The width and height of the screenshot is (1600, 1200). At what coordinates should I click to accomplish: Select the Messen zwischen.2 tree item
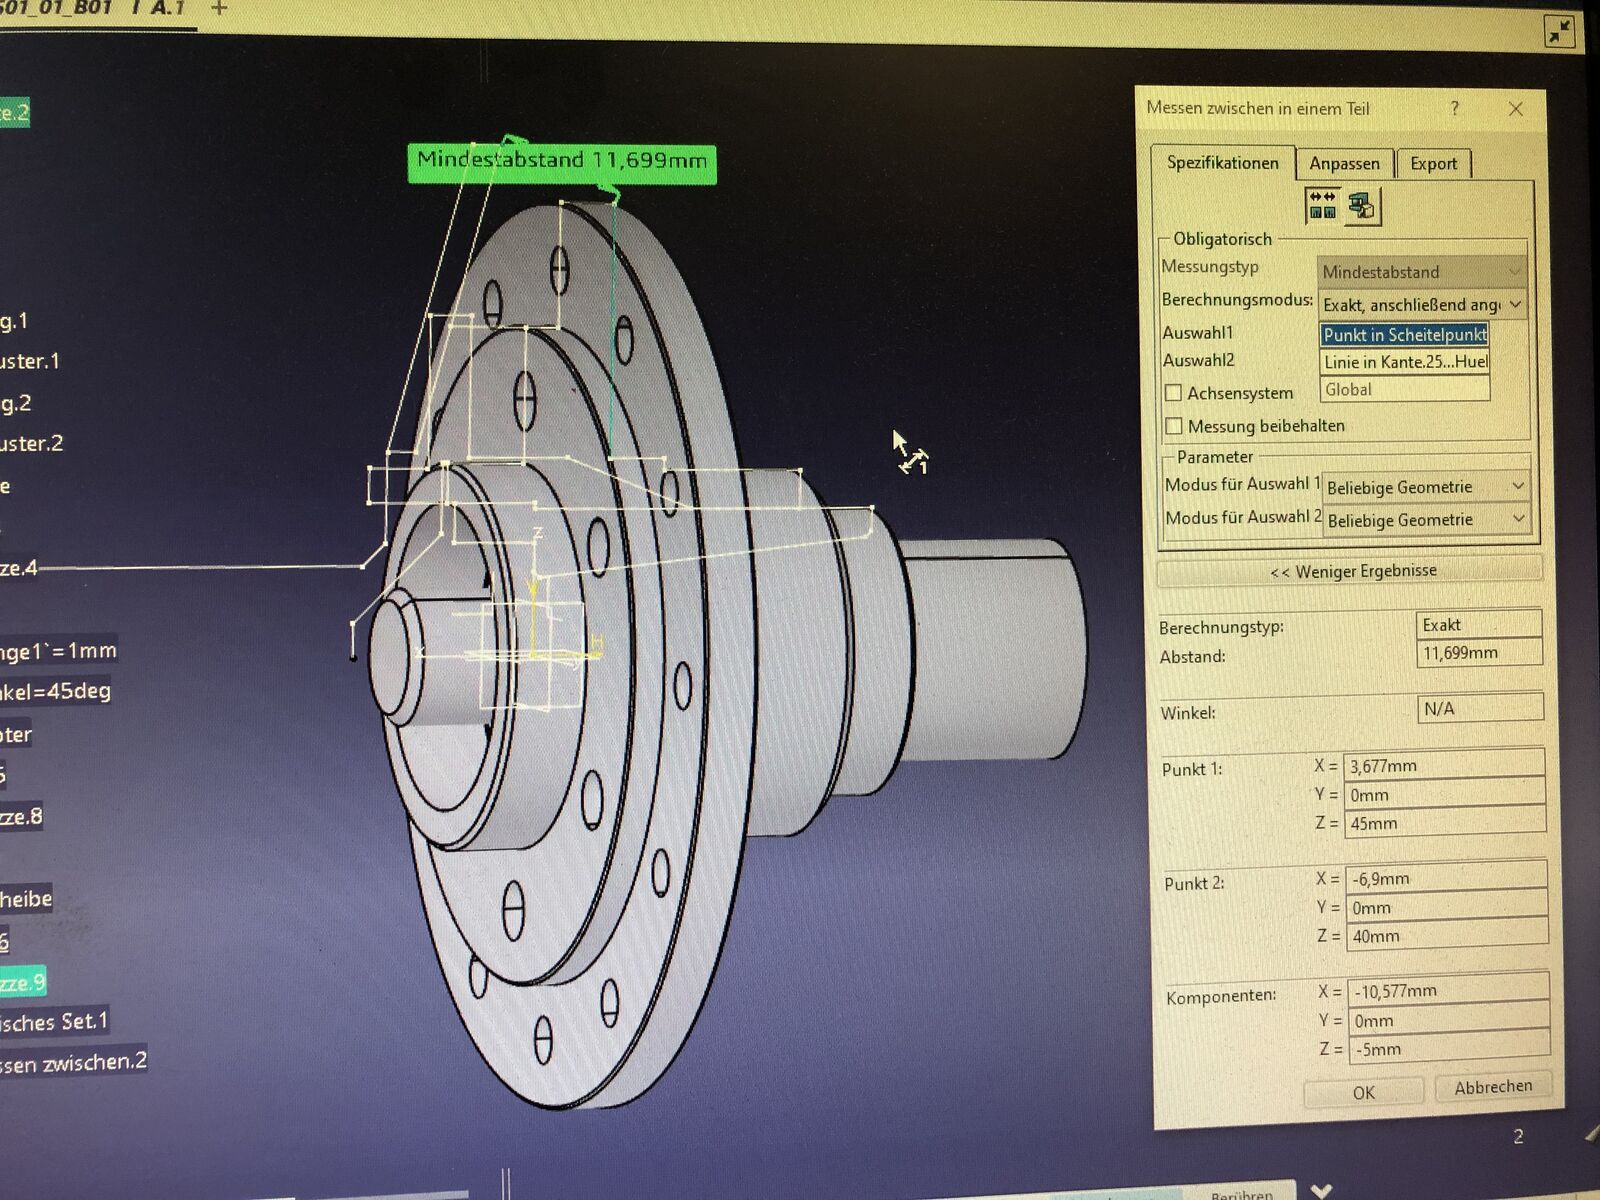[x=73, y=1062]
